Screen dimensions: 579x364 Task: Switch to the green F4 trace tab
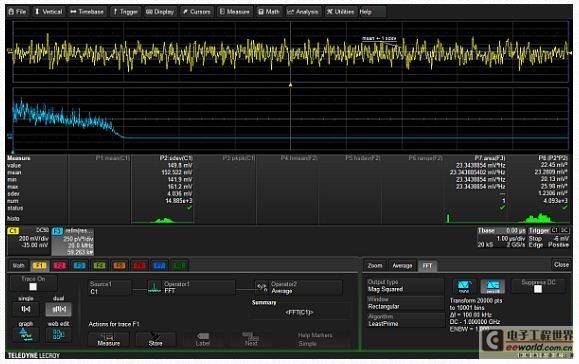99,265
